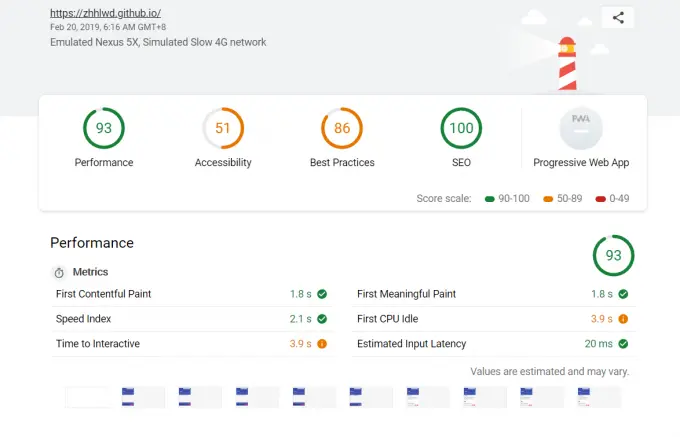680x437 pixels.
Task: Select the Accessibility score gauge 51
Action: (223, 128)
